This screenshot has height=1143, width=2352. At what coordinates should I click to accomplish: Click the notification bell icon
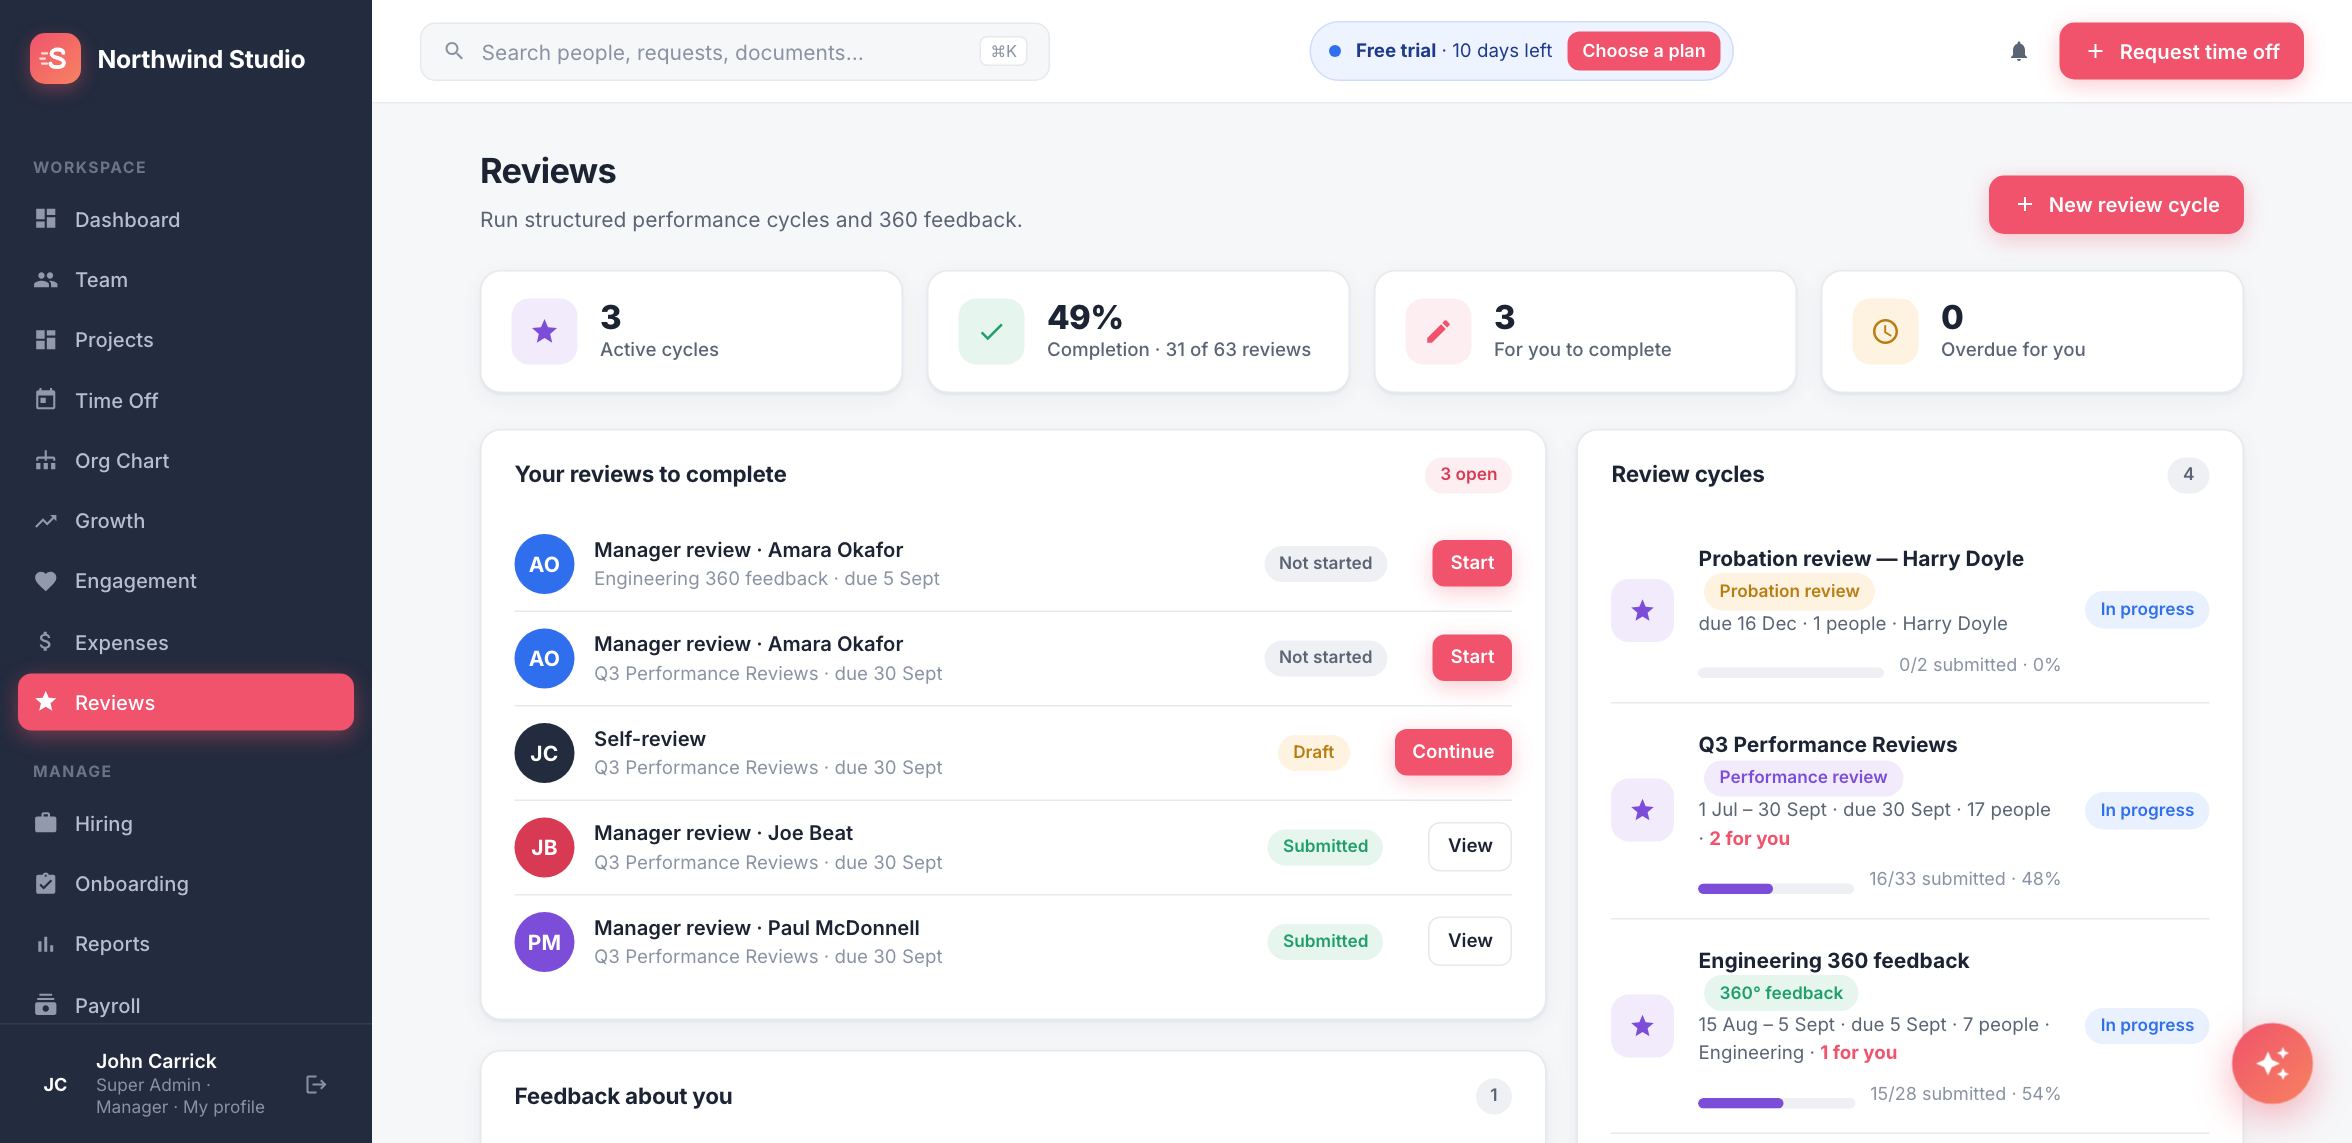pos(2019,51)
